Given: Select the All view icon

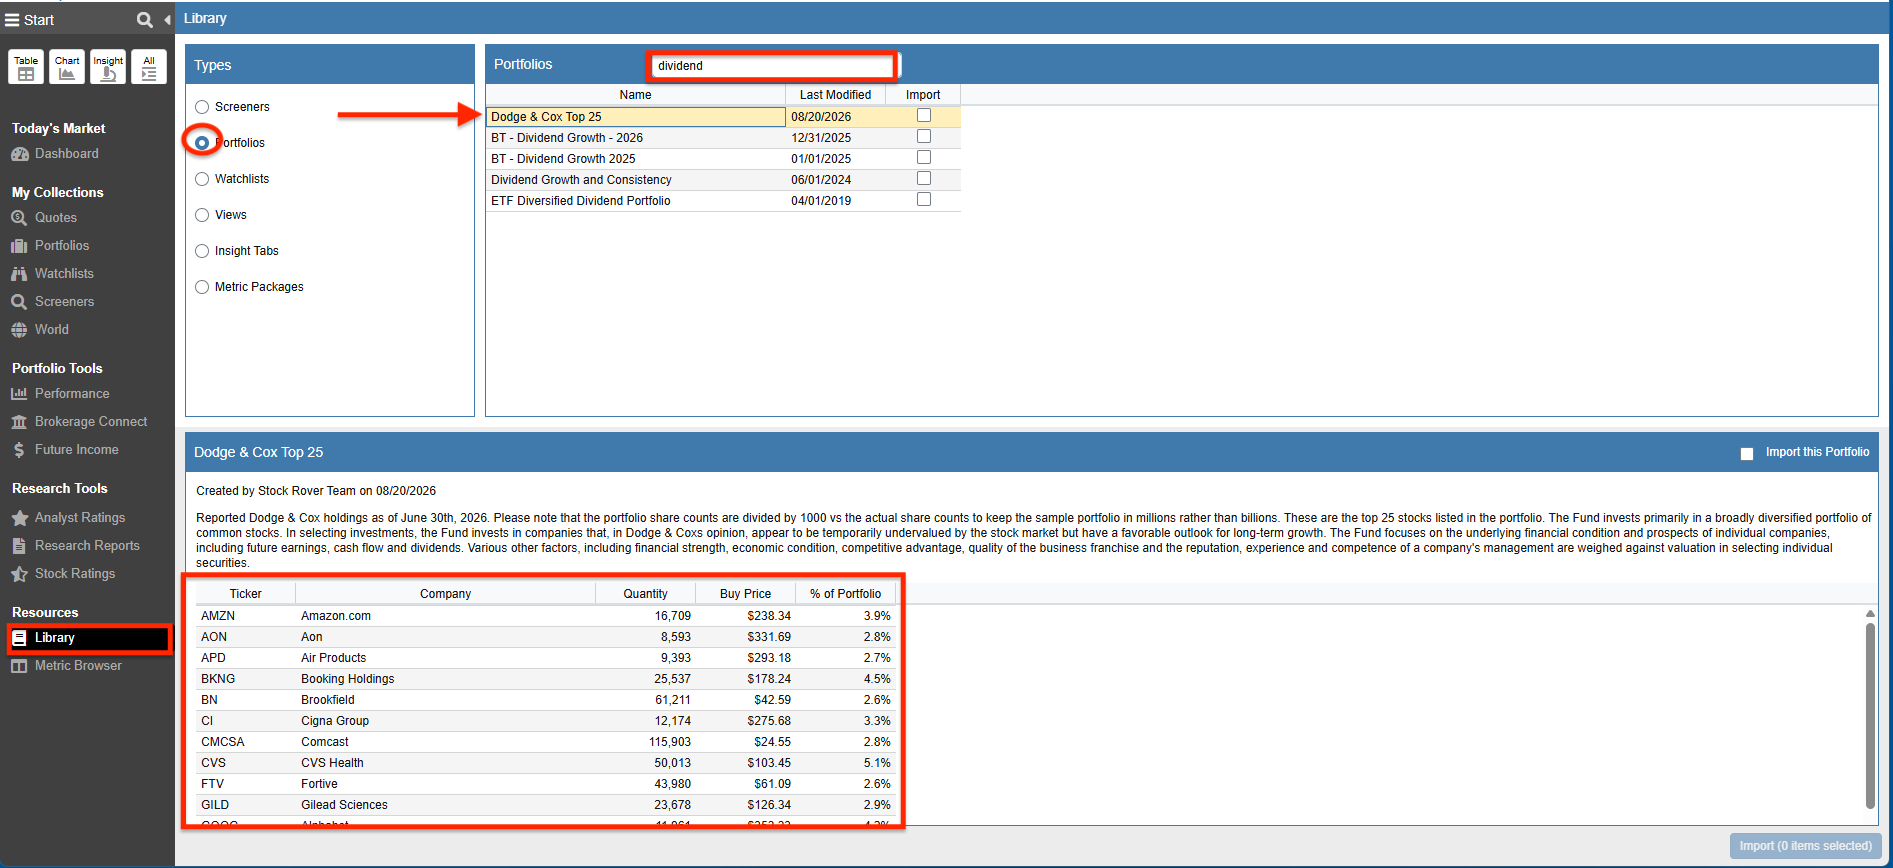Looking at the screenshot, I should [149, 67].
